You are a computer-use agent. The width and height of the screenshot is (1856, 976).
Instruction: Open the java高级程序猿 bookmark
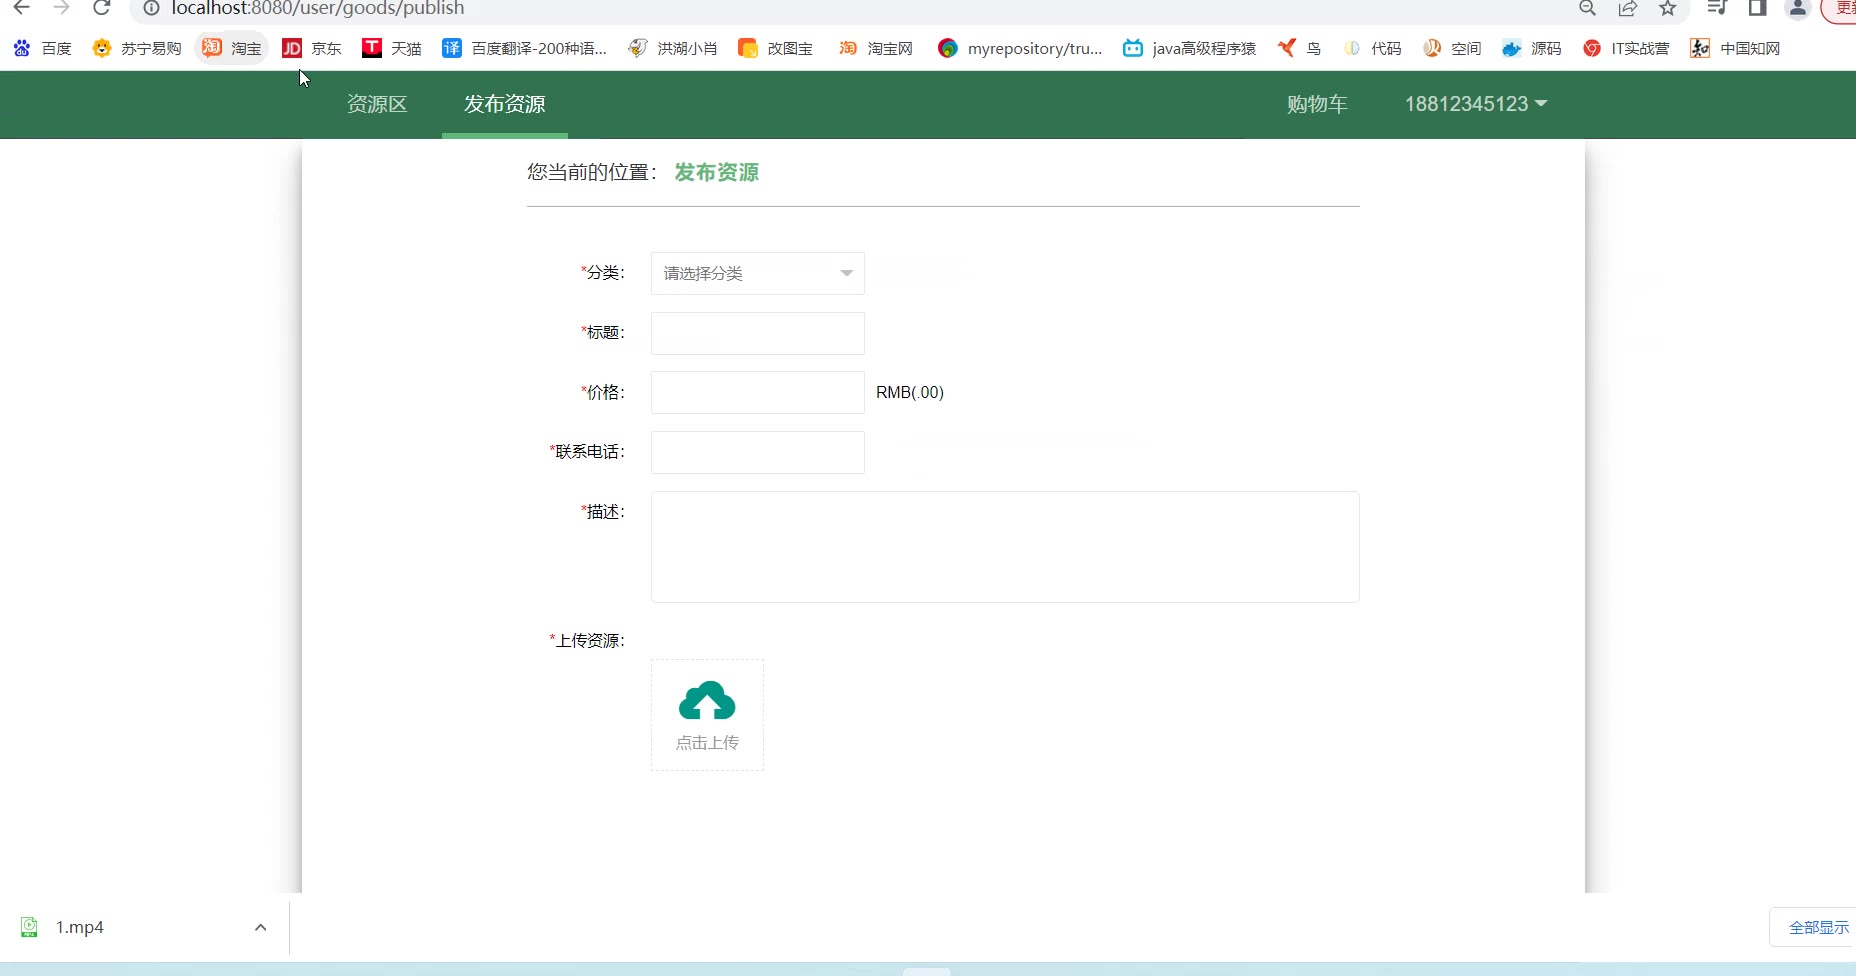click(1190, 48)
